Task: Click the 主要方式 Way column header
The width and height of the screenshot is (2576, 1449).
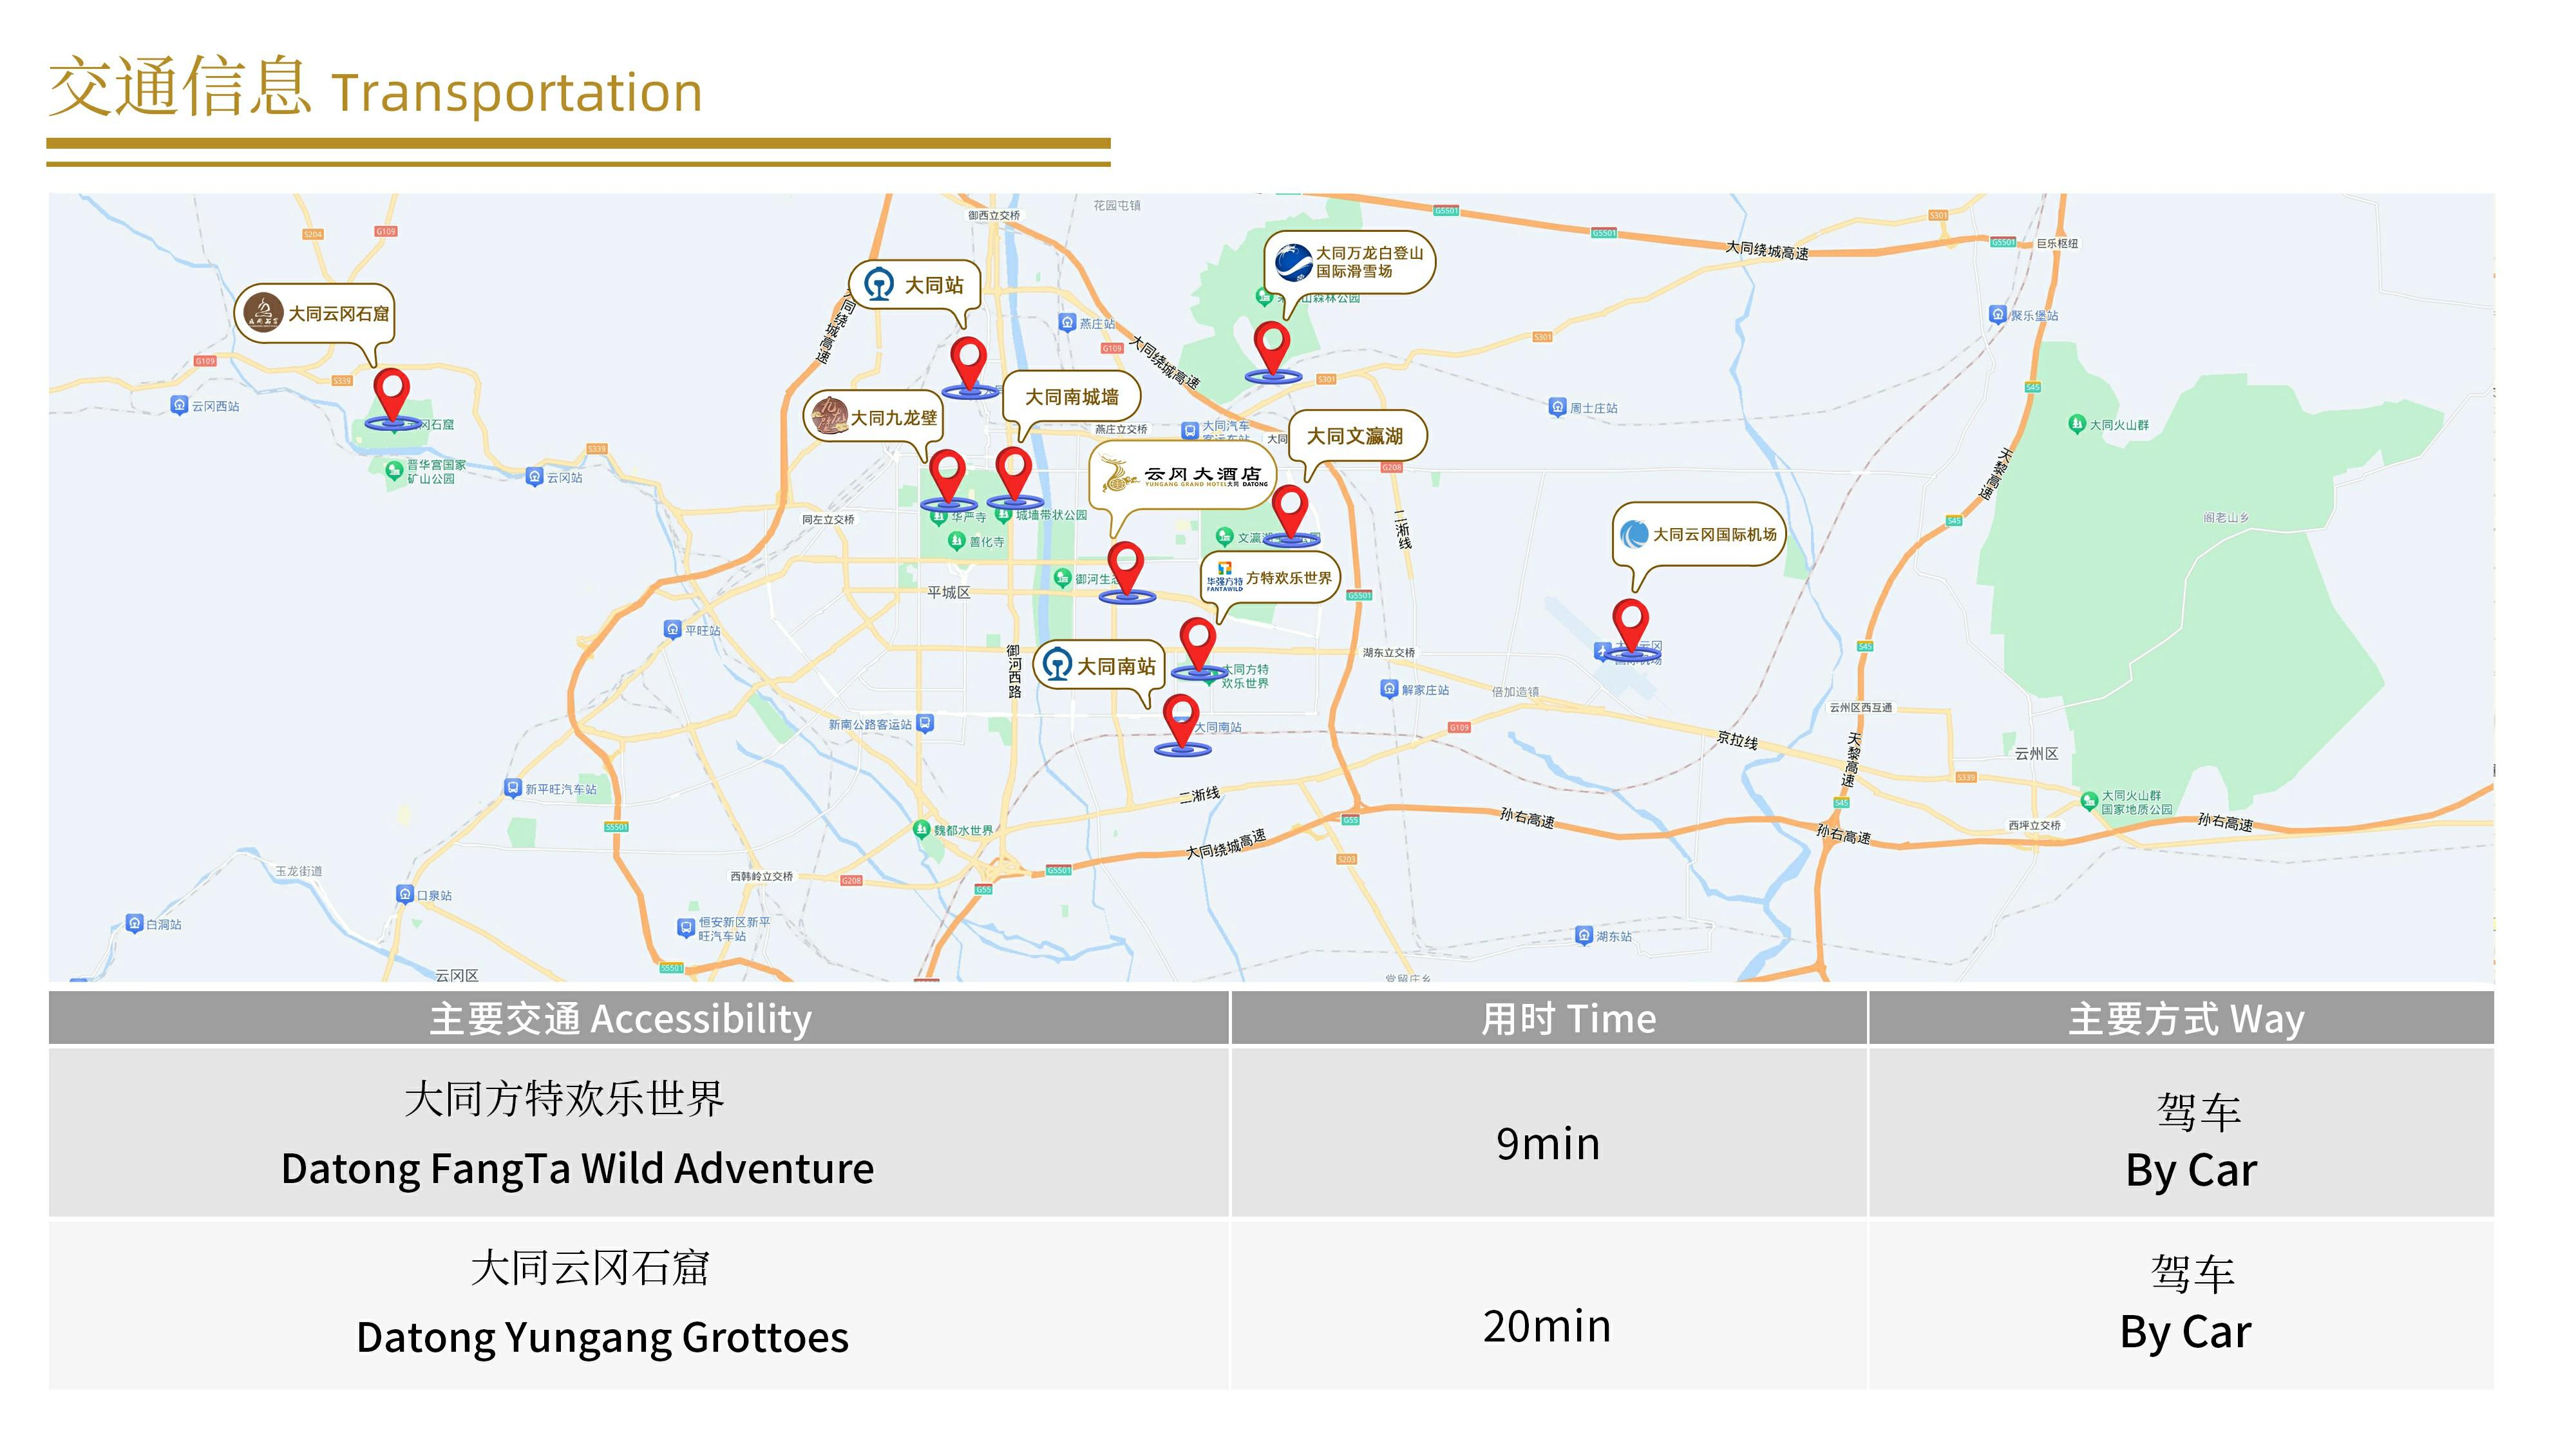Action: coord(2181,1018)
